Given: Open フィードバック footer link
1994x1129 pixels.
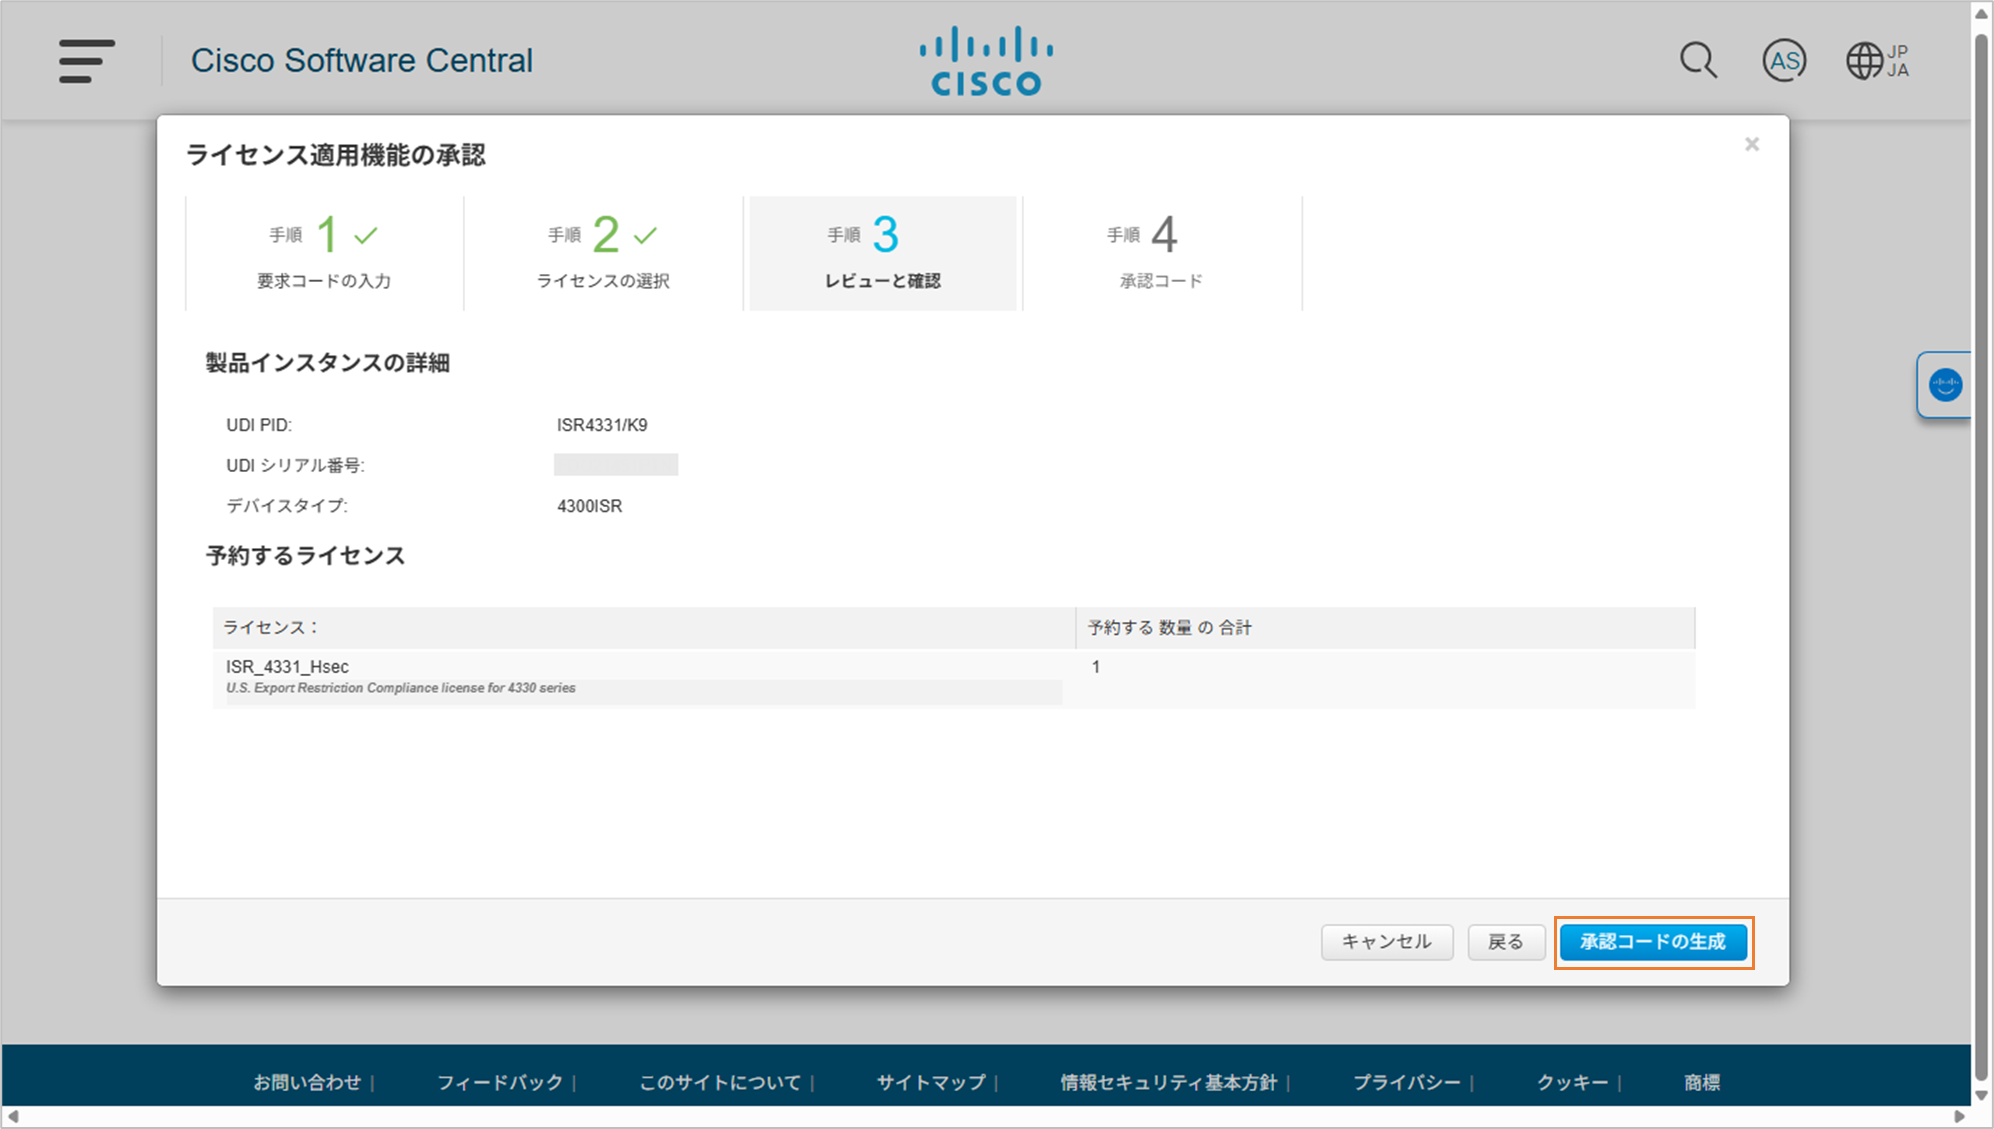Looking at the screenshot, I should [x=500, y=1082].
